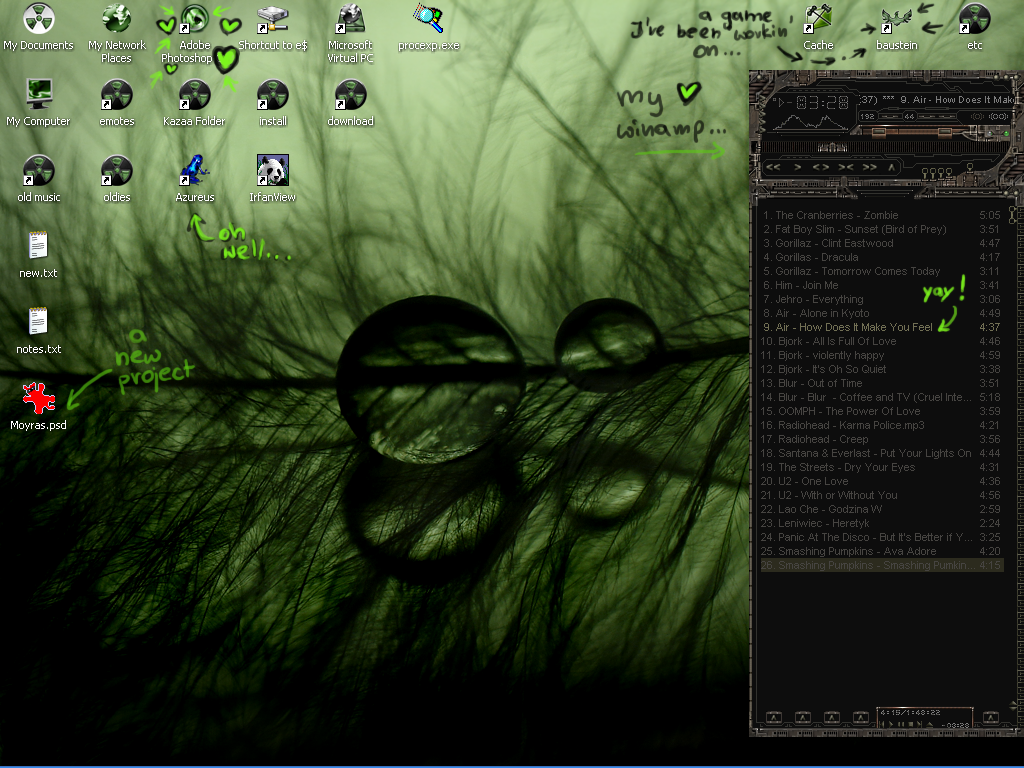
Task: Click the Winamp balance slider handle
Action: [945, 133]
